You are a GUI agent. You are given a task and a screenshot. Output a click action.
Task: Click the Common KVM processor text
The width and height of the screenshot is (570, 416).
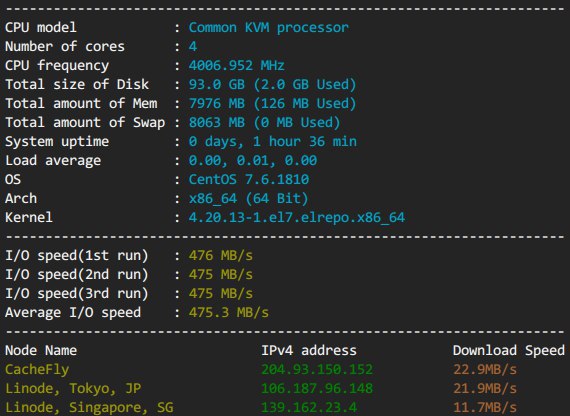point(268,28)
